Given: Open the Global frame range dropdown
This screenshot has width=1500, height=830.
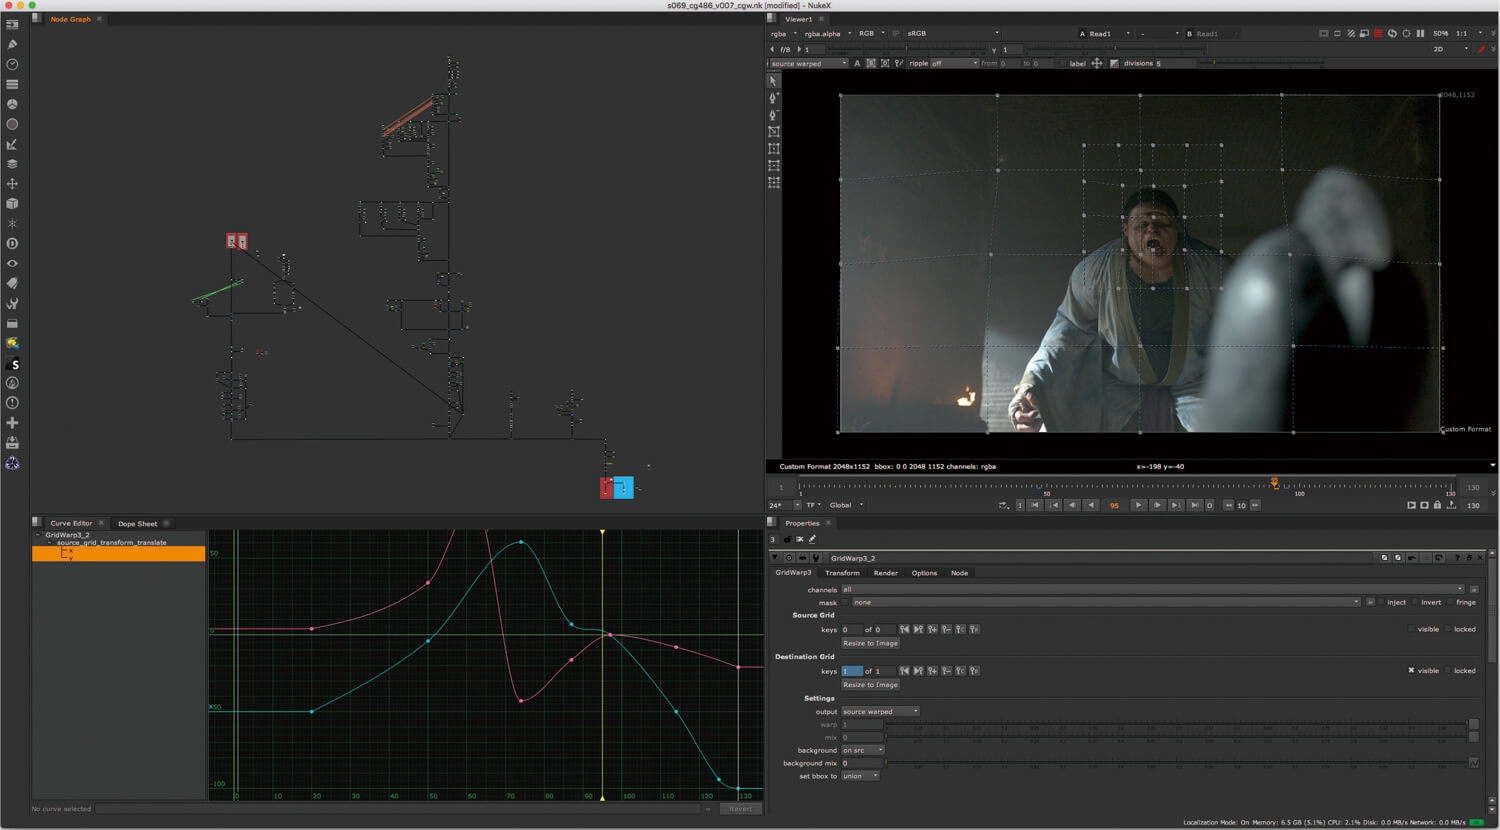Looking at the screenshot, I should [x=846, y=505].
